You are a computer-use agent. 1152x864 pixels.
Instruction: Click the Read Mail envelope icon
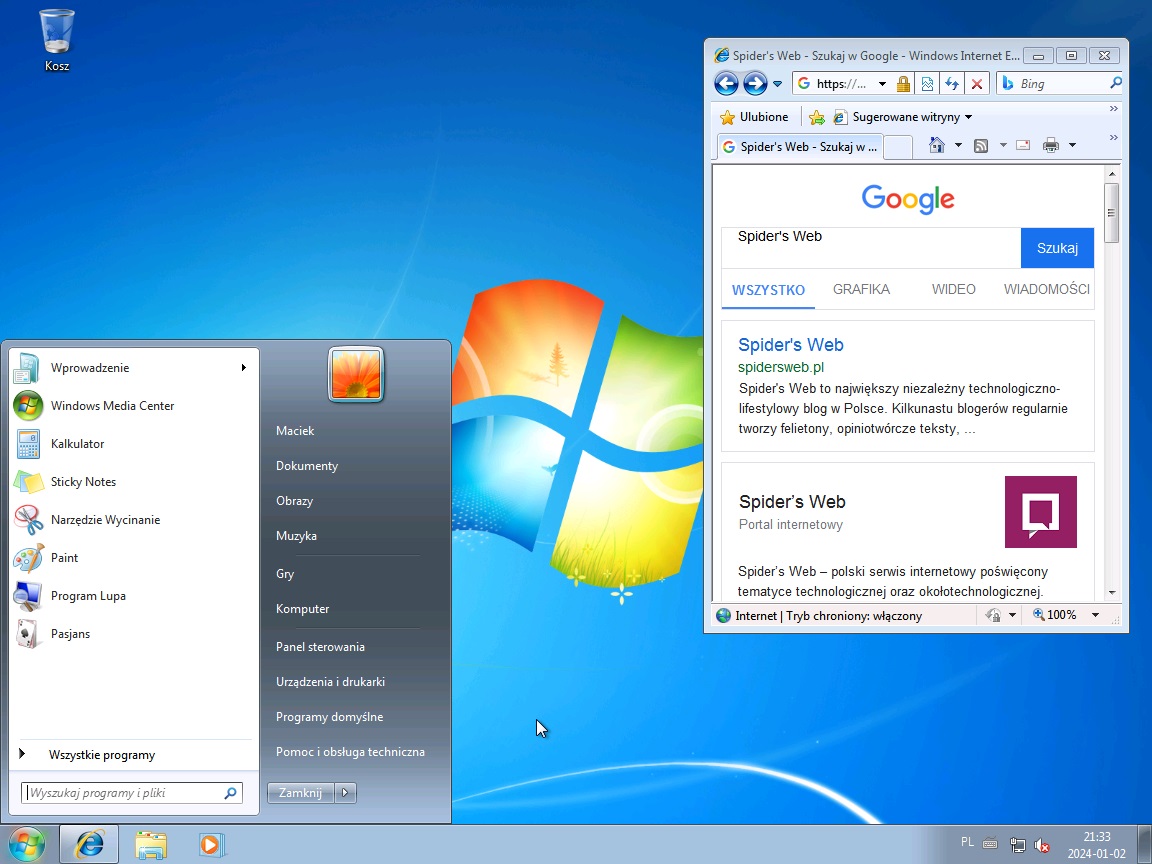(1023, 145)
